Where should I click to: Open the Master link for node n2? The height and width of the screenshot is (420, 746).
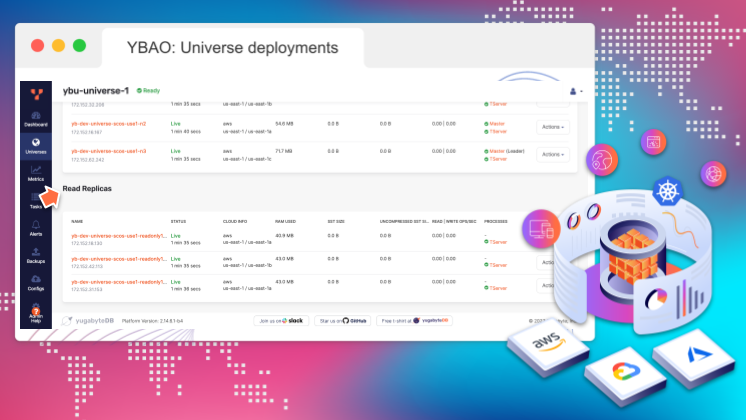click(497, 124)
